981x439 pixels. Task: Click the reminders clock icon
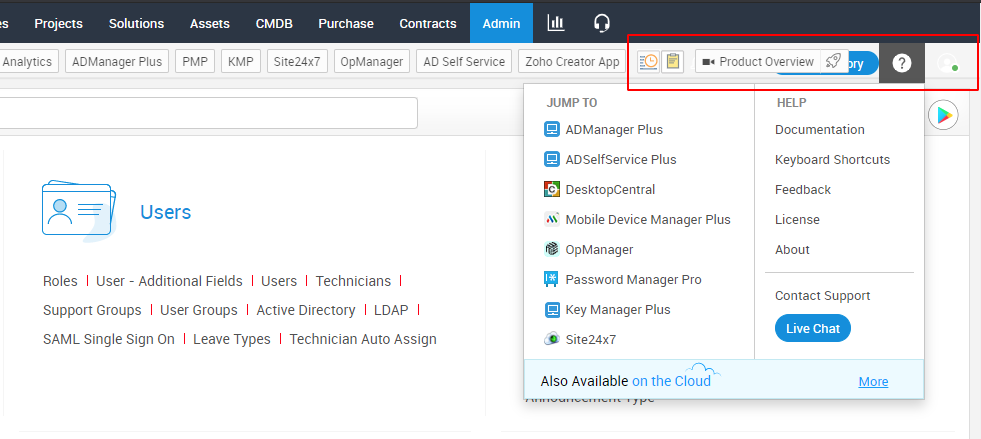click(648, 62)
